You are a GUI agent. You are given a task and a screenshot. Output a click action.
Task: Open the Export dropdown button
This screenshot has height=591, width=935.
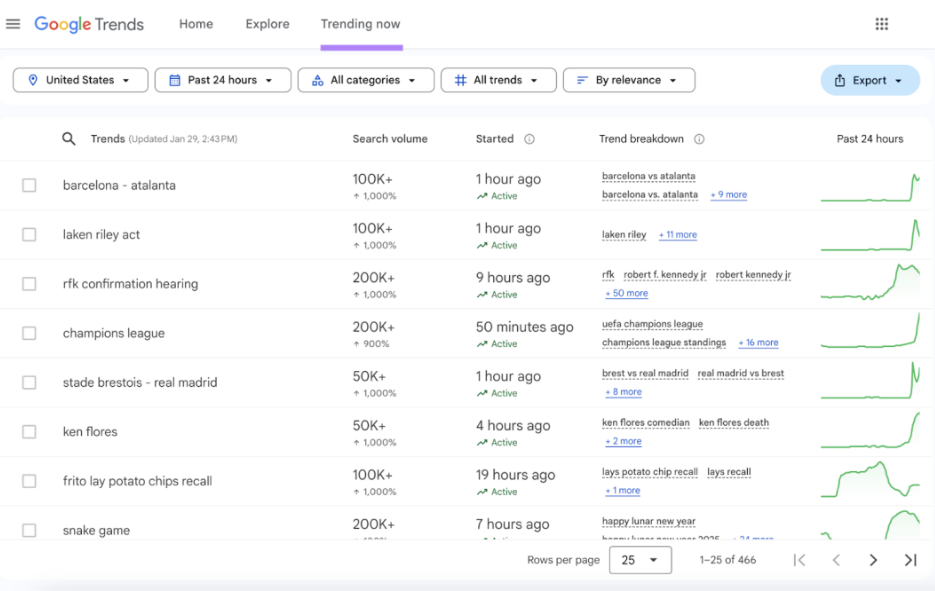coord(870,81)
